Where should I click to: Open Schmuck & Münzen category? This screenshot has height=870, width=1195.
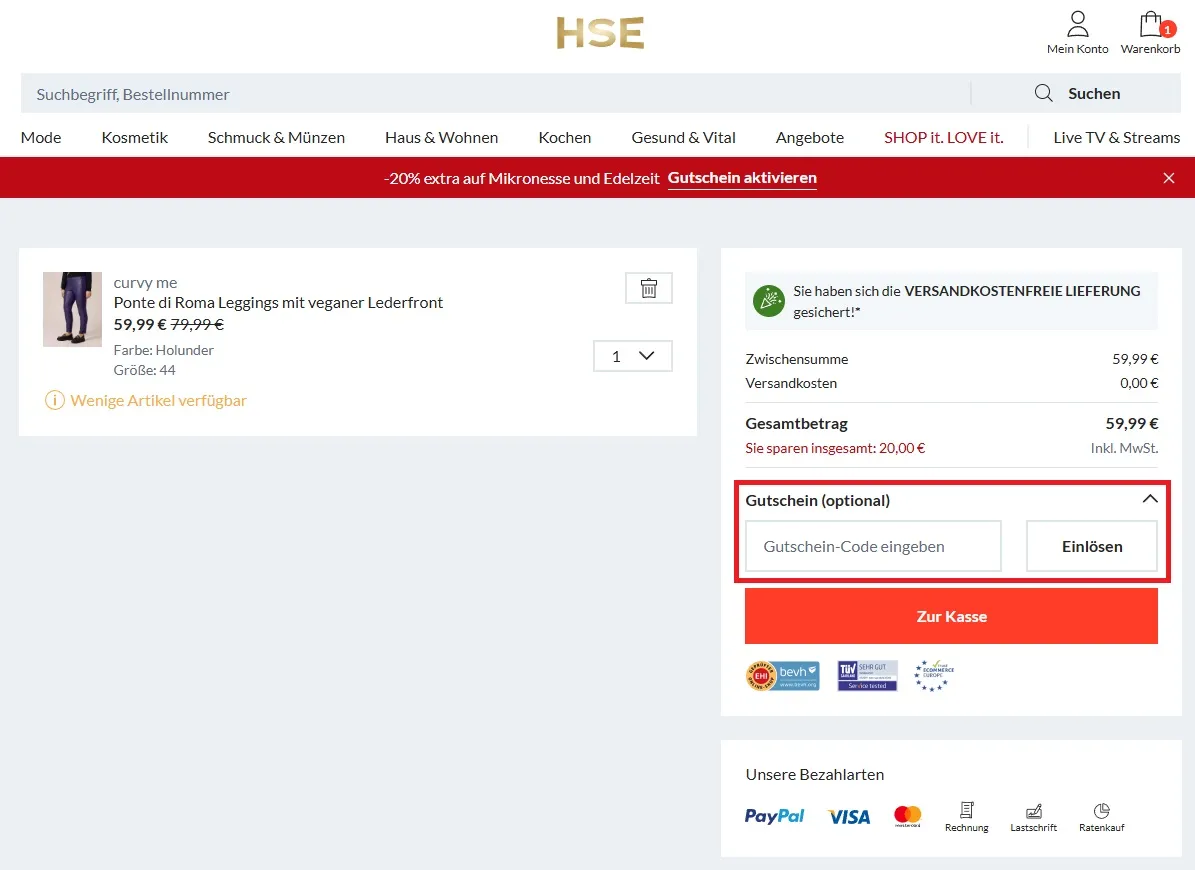[x=276, y=137]
